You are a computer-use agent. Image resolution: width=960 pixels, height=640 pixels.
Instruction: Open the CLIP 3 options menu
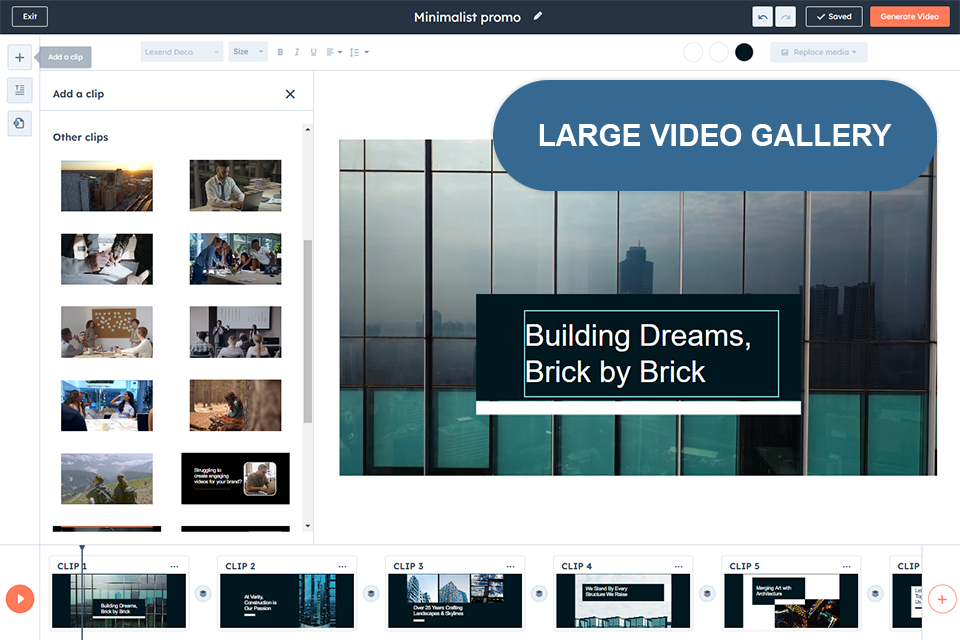tap(511, 566)
